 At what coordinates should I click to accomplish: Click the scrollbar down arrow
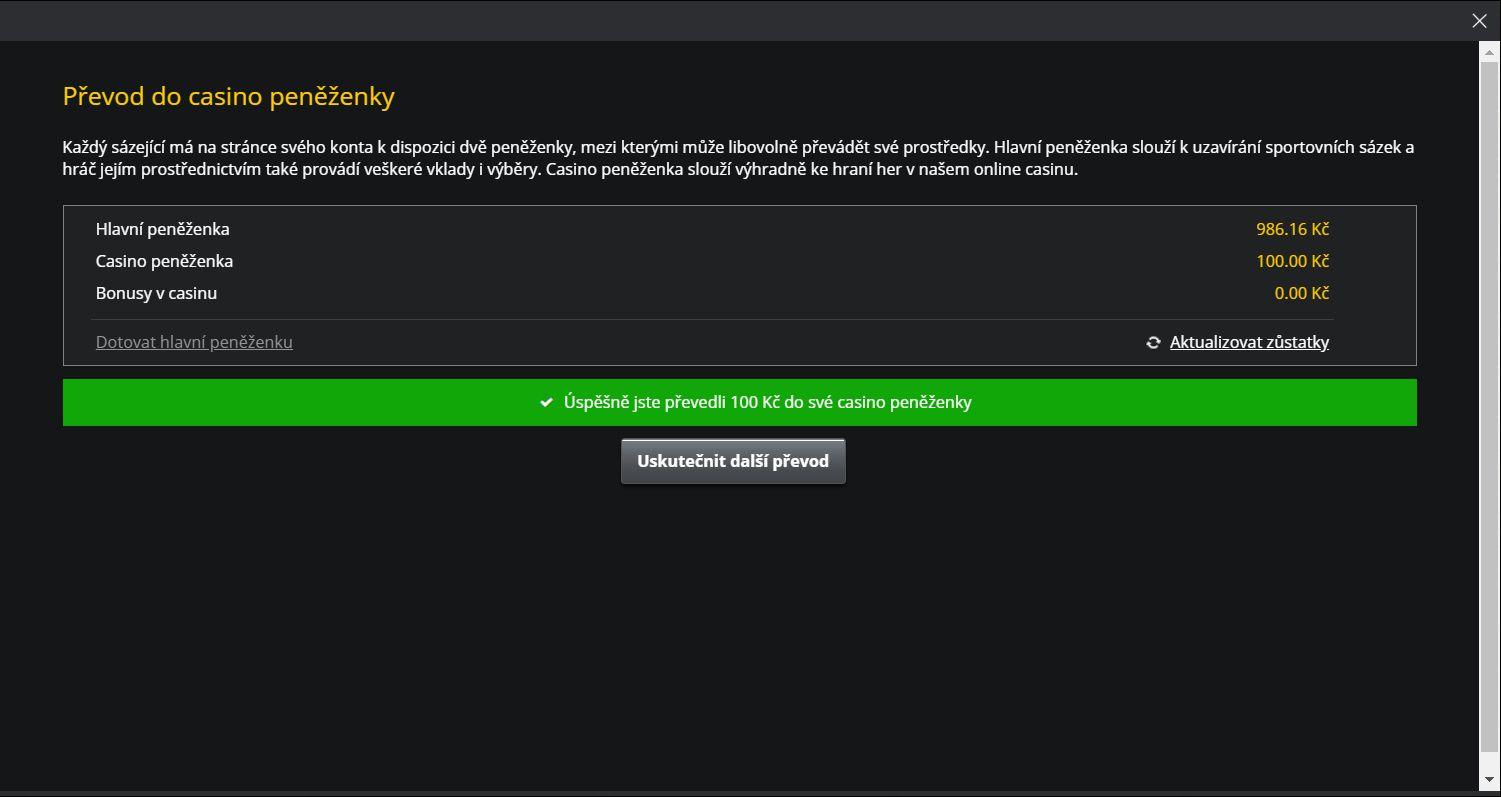(x=1489, y=779)
